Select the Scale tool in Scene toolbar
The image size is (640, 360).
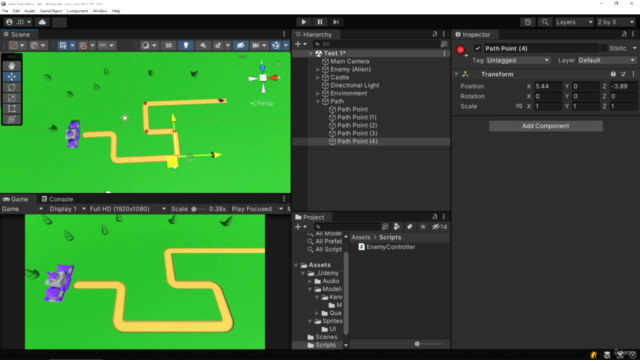point(11,98)
